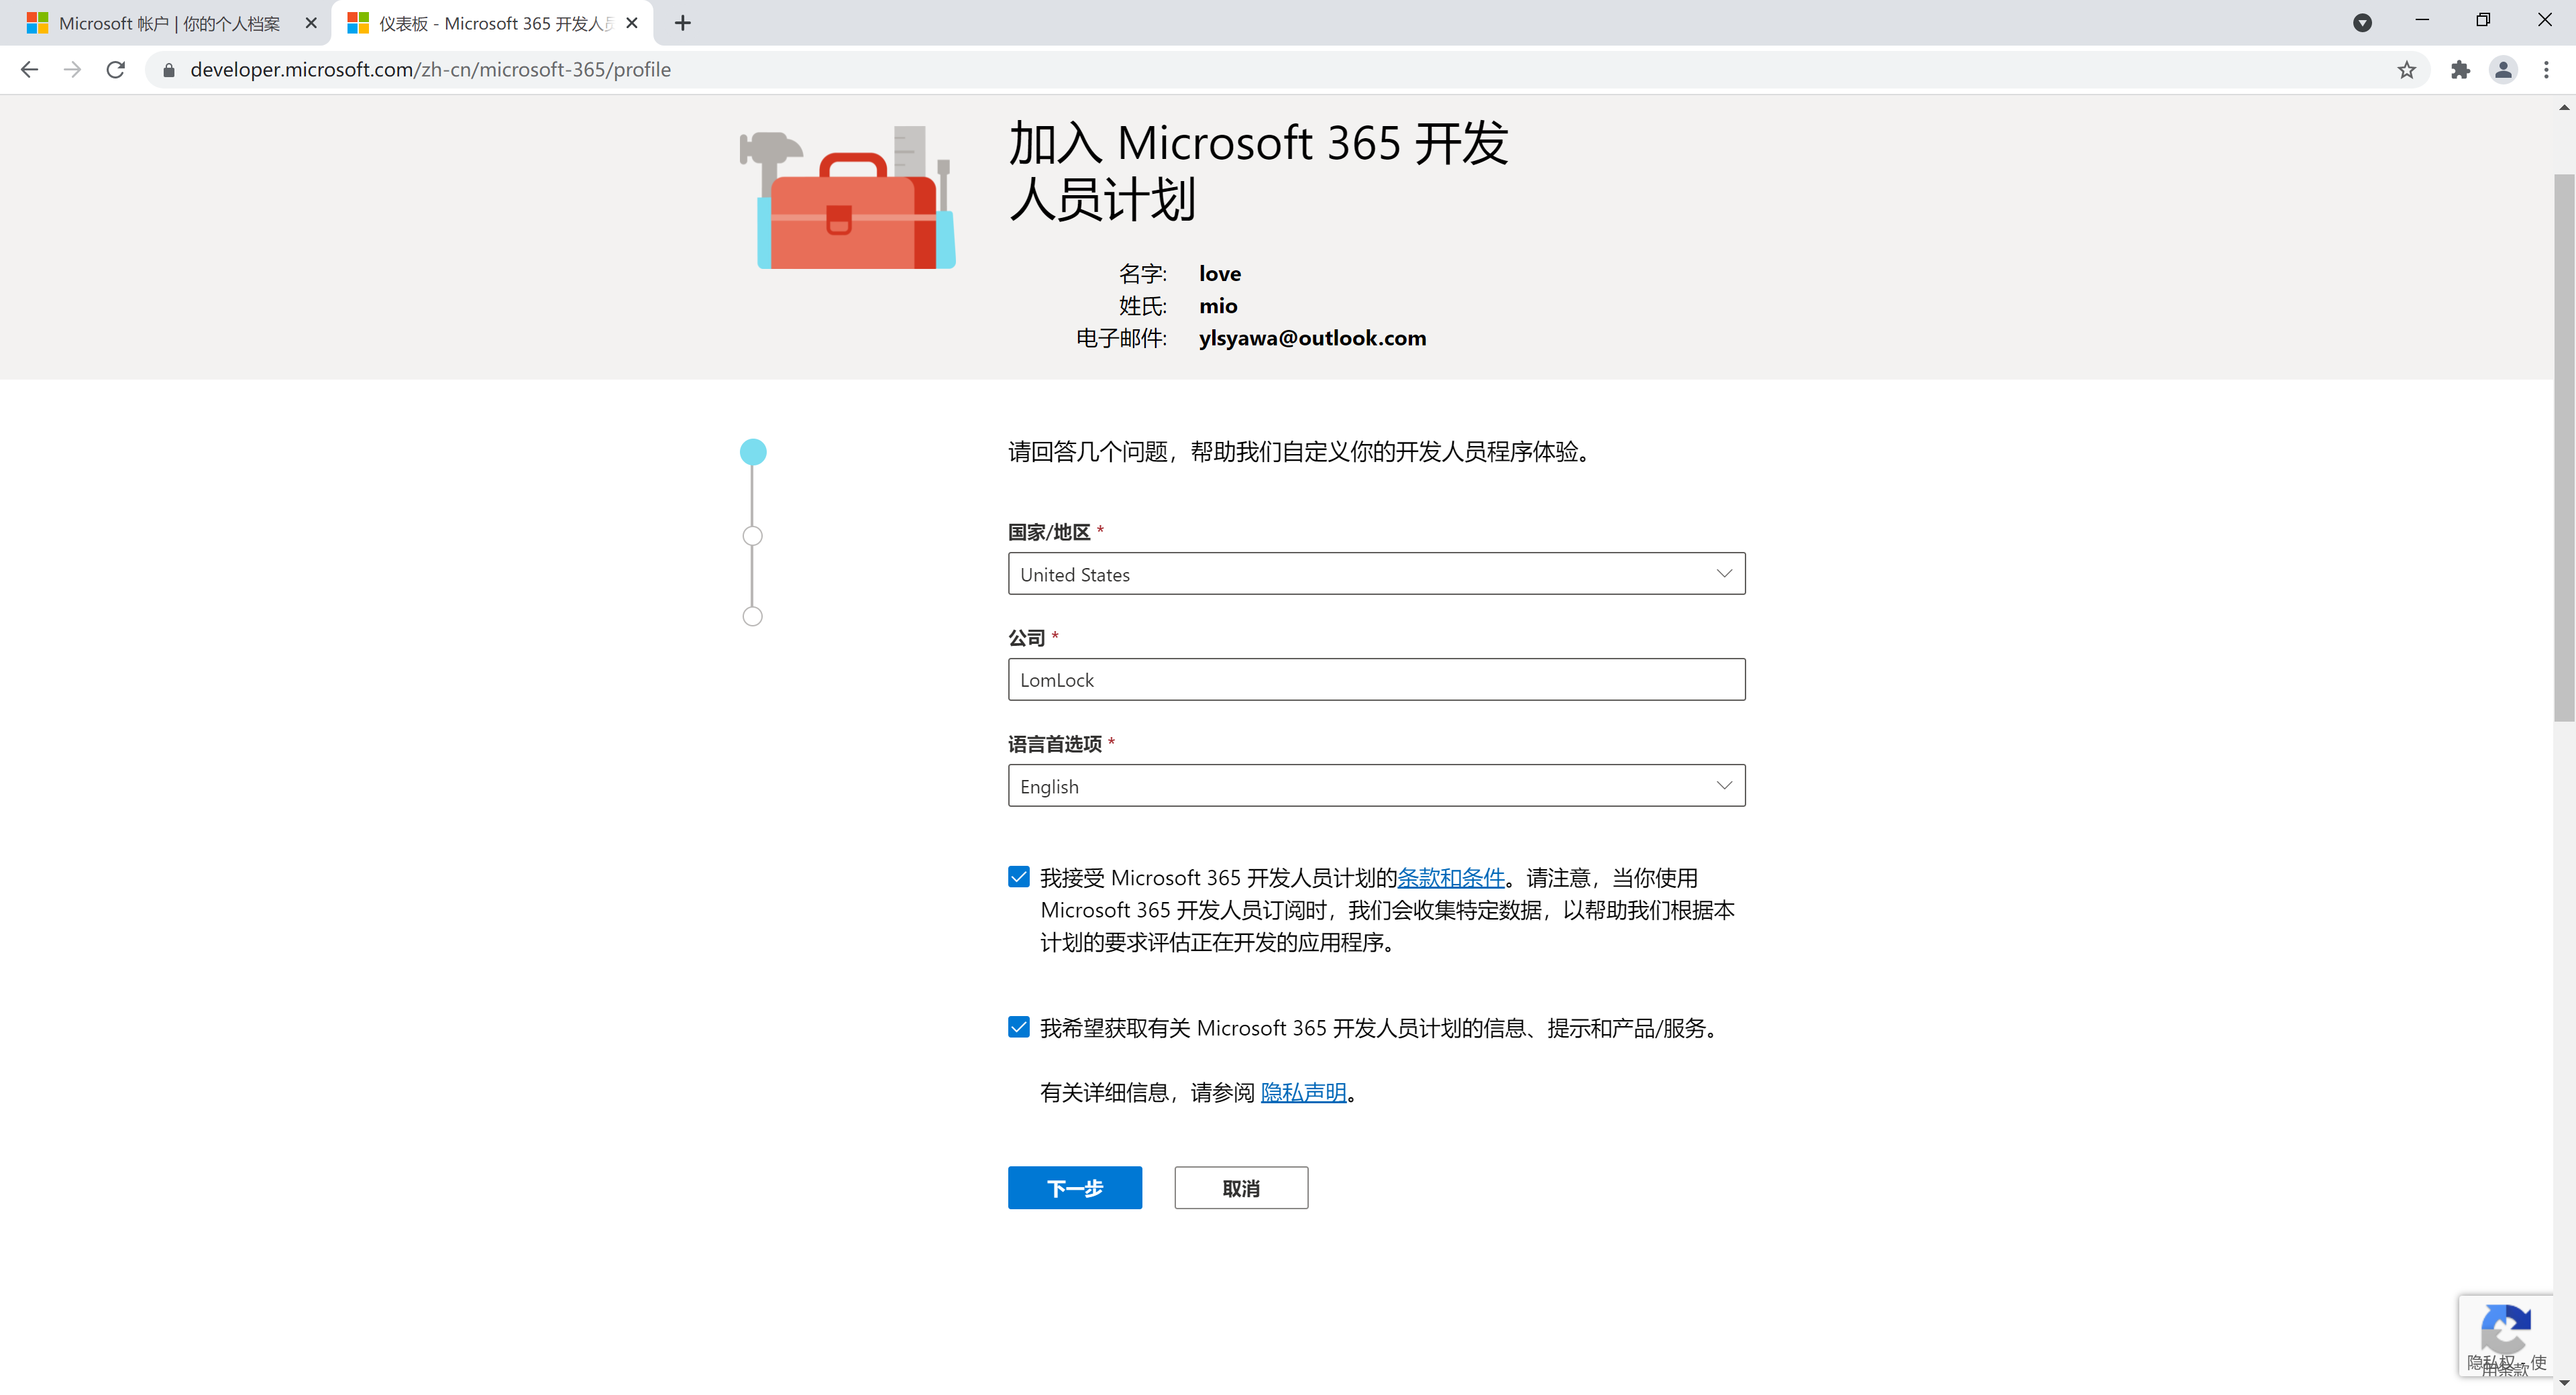
Task: Open the 隐私声明 link
Action: 1303,1092
